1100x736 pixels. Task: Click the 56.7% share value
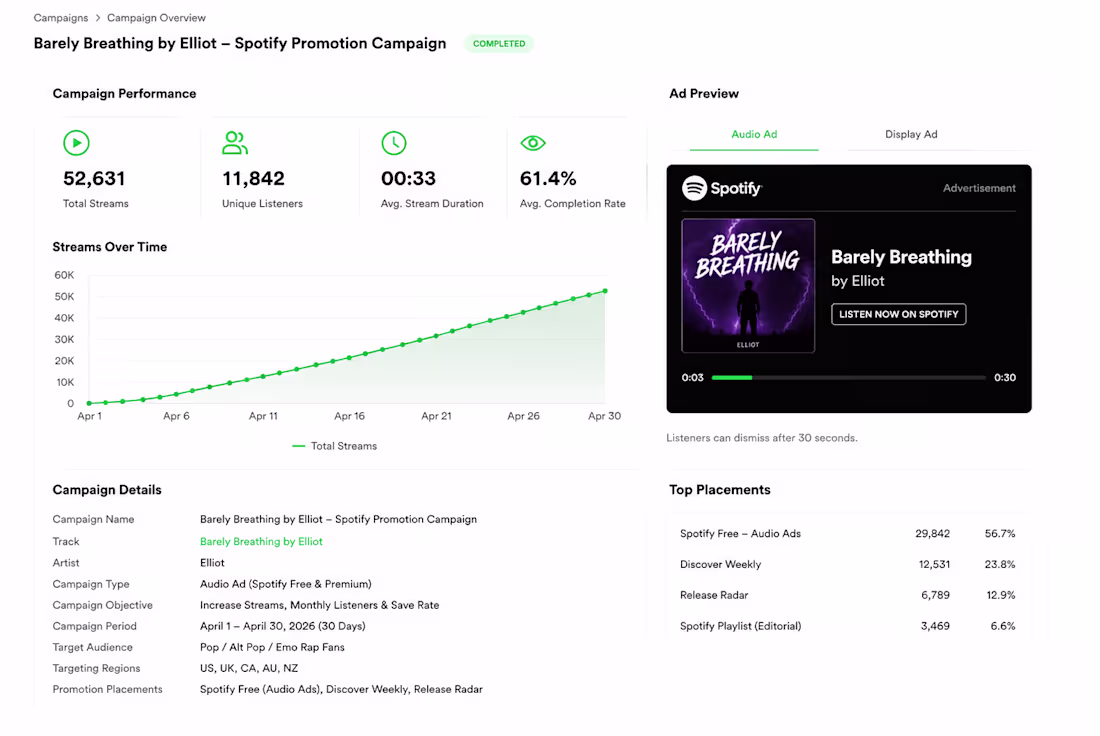pyautogui.click(x=1000, y=533)
